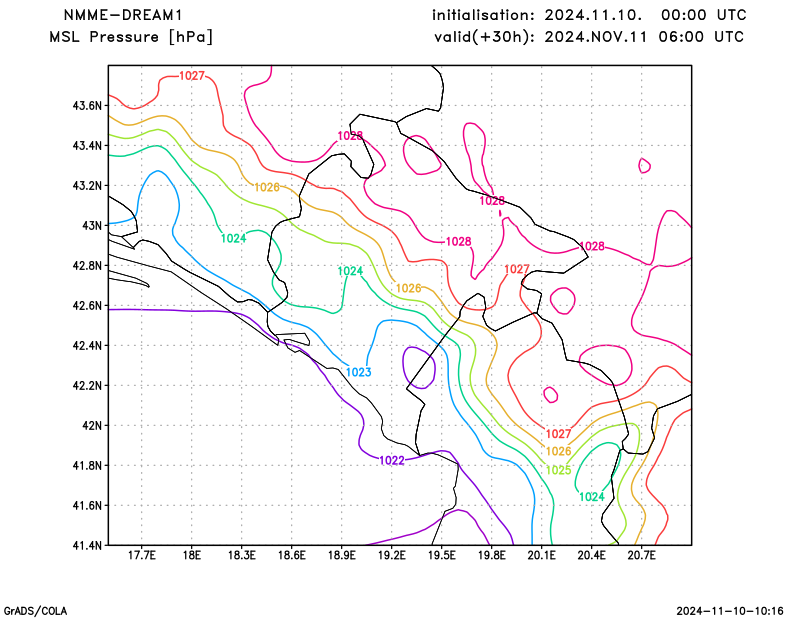Click the 43.6N latitude axis label
Screen dimensions: 800x618
[87, 106]
